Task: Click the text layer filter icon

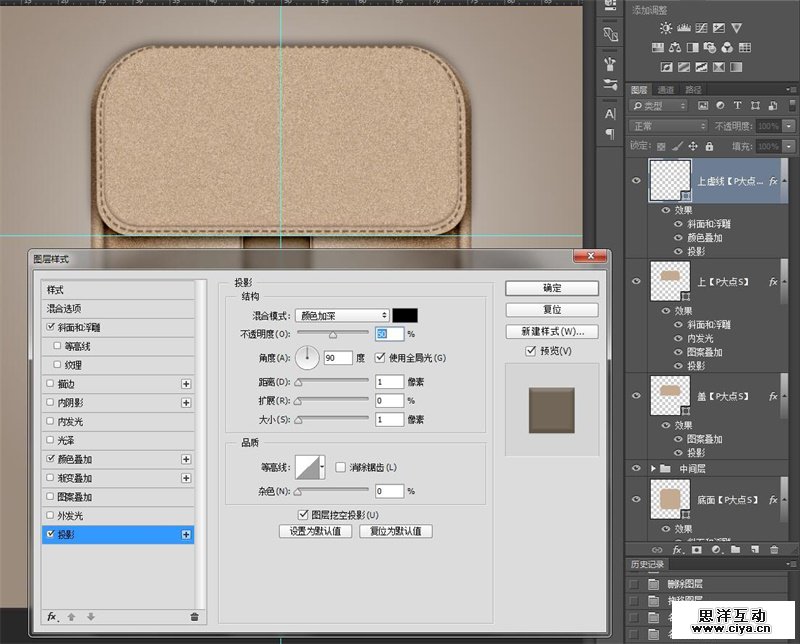Action: click(x=737, y=106)
